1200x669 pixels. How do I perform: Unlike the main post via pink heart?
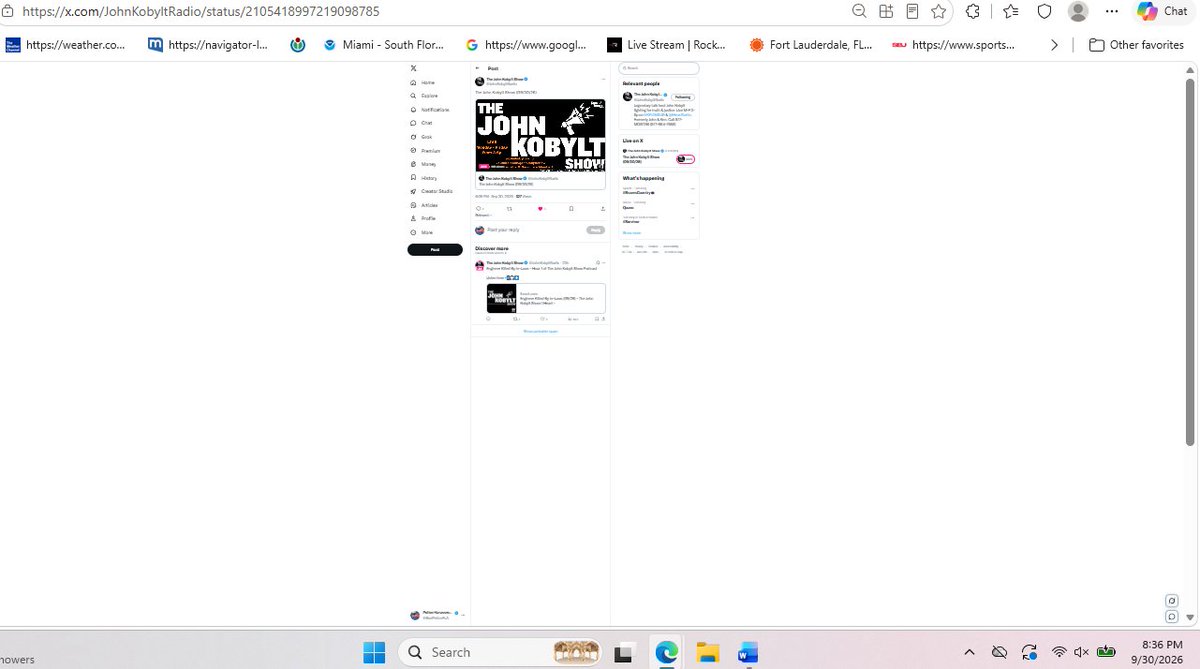point(540,208)
